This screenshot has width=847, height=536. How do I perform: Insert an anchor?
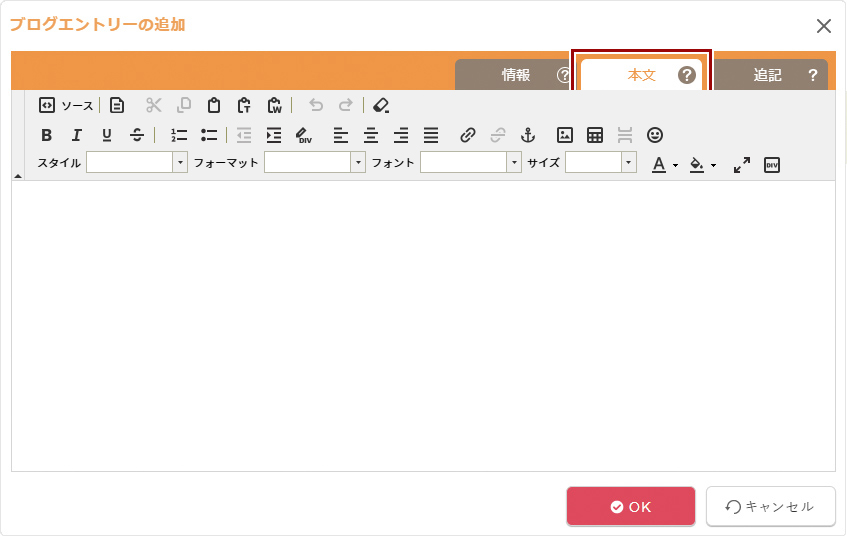pyautogui.click(x=529, y=135)
